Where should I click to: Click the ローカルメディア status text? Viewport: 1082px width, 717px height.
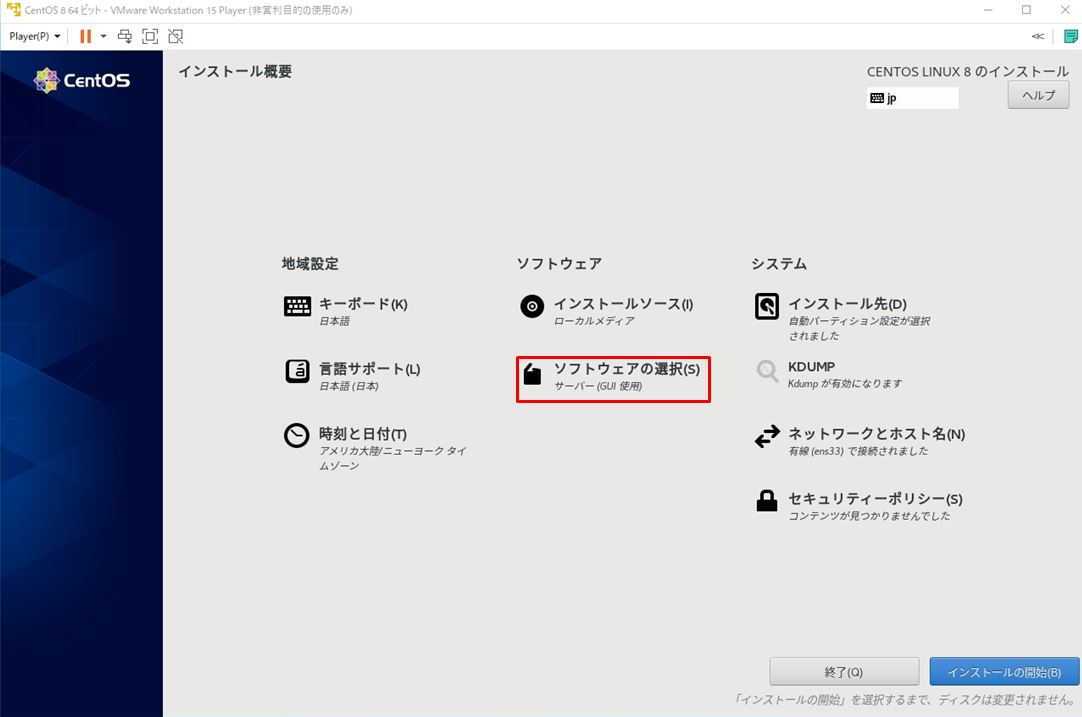tap(594, 321)
